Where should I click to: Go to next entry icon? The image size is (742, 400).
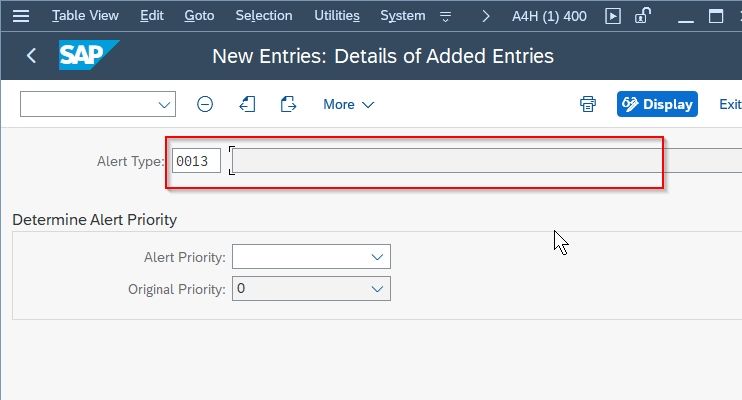[288, 104]
